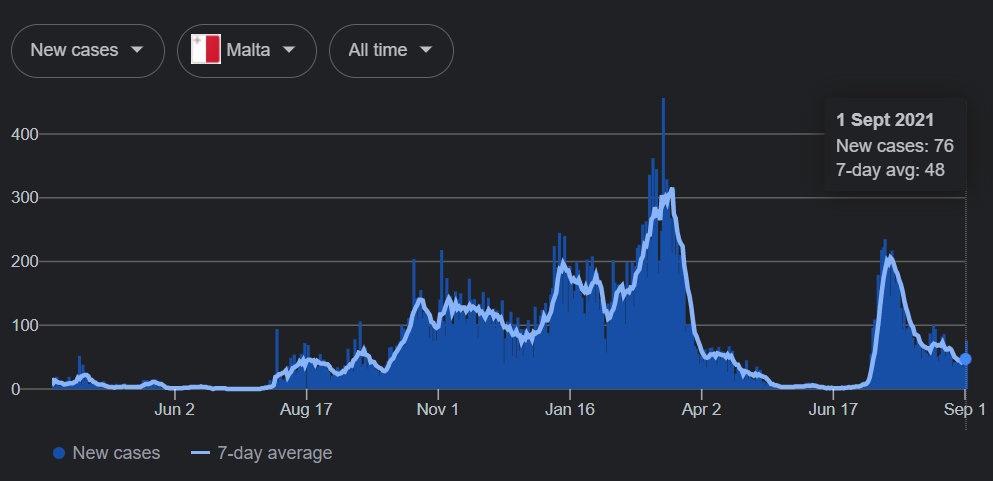Click the Jan 16 x-axis date label
The width and height of the screenshot is (993, 481).
tap(569, 409)
